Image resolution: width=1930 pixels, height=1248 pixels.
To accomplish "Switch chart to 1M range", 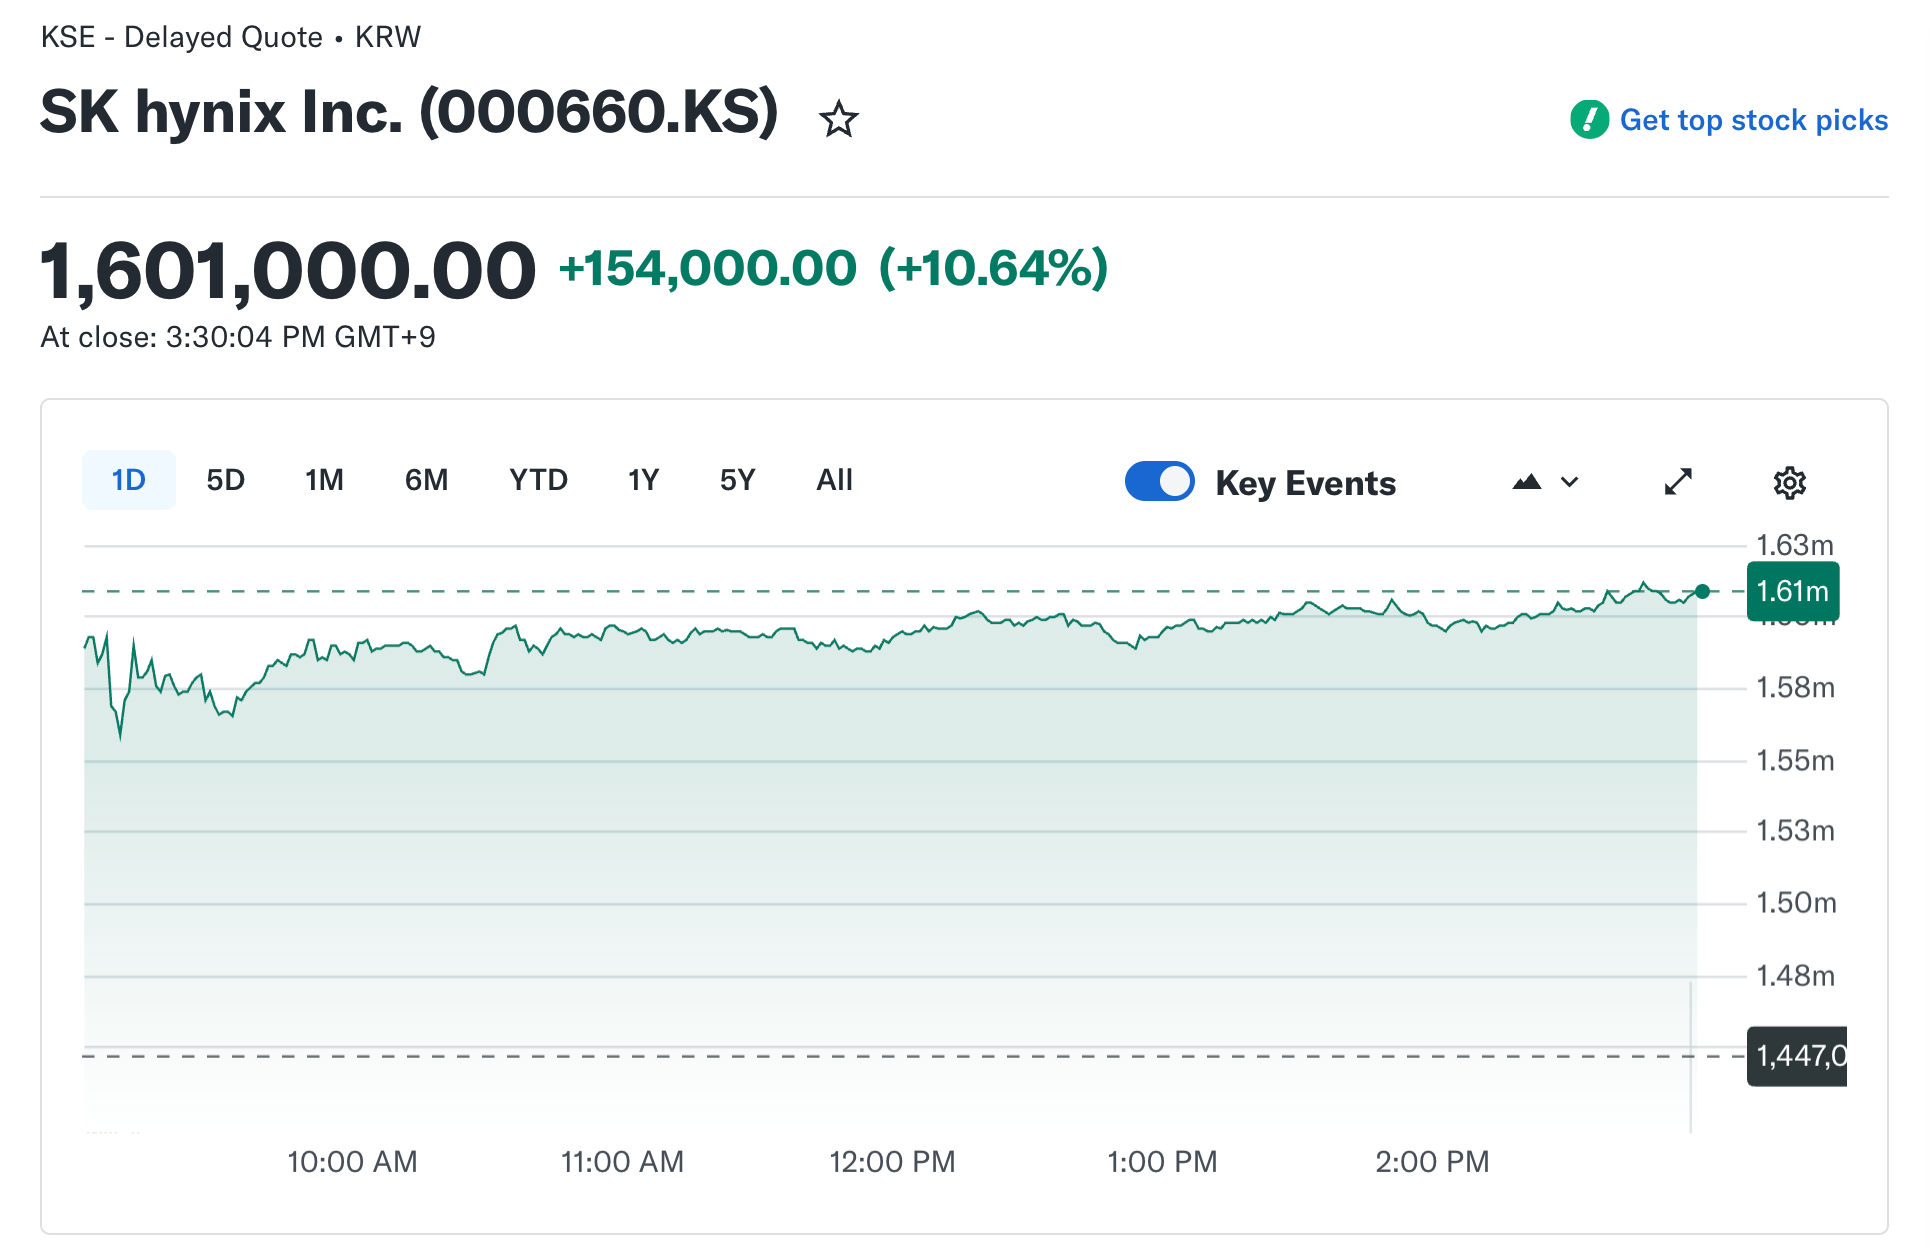I will click(324, 480).
